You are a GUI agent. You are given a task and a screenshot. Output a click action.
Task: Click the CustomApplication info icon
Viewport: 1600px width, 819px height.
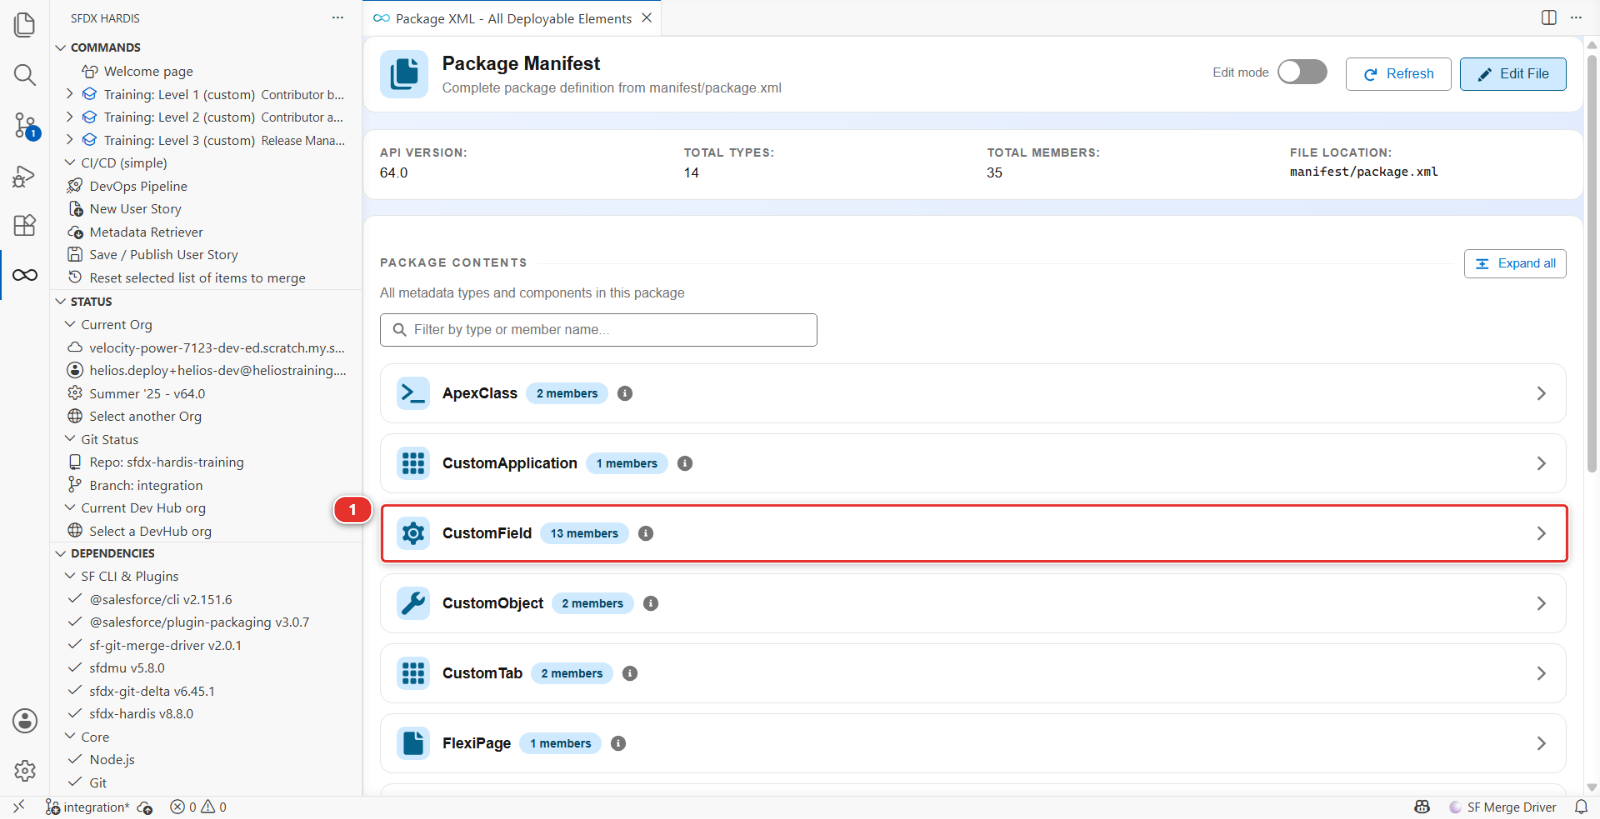click(x=685, y=464)
